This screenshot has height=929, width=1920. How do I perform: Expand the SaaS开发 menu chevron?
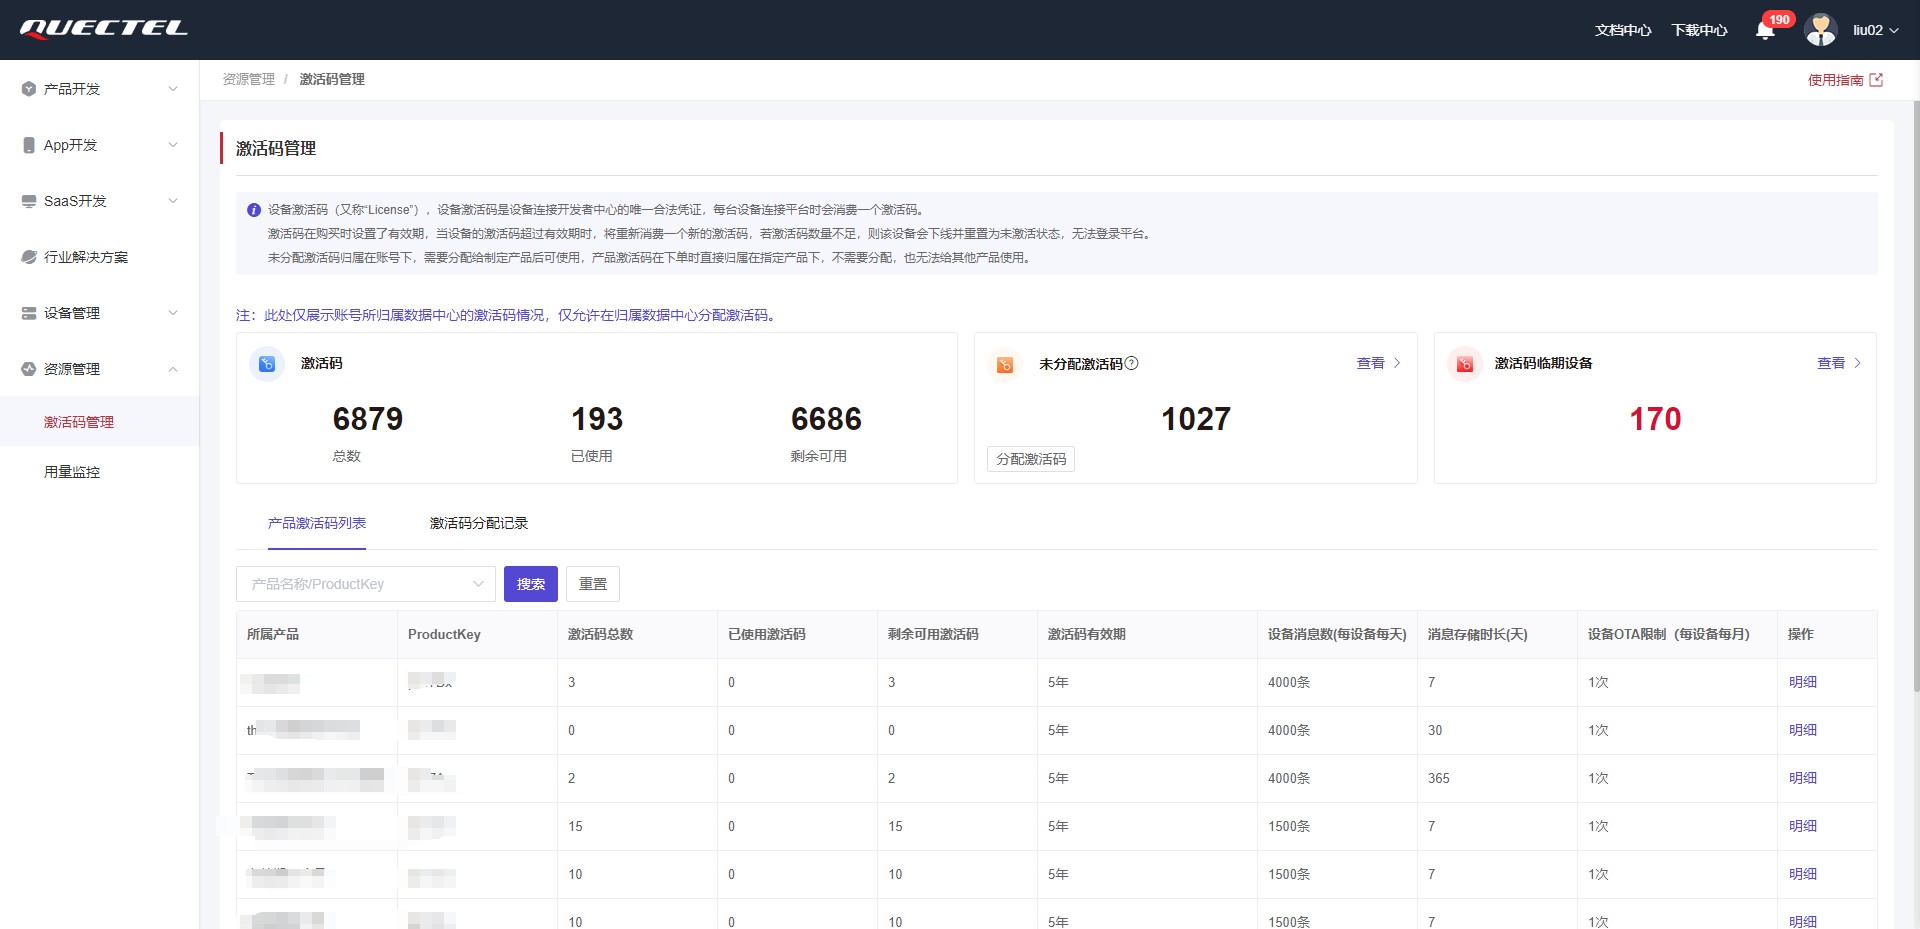(173, 201)
